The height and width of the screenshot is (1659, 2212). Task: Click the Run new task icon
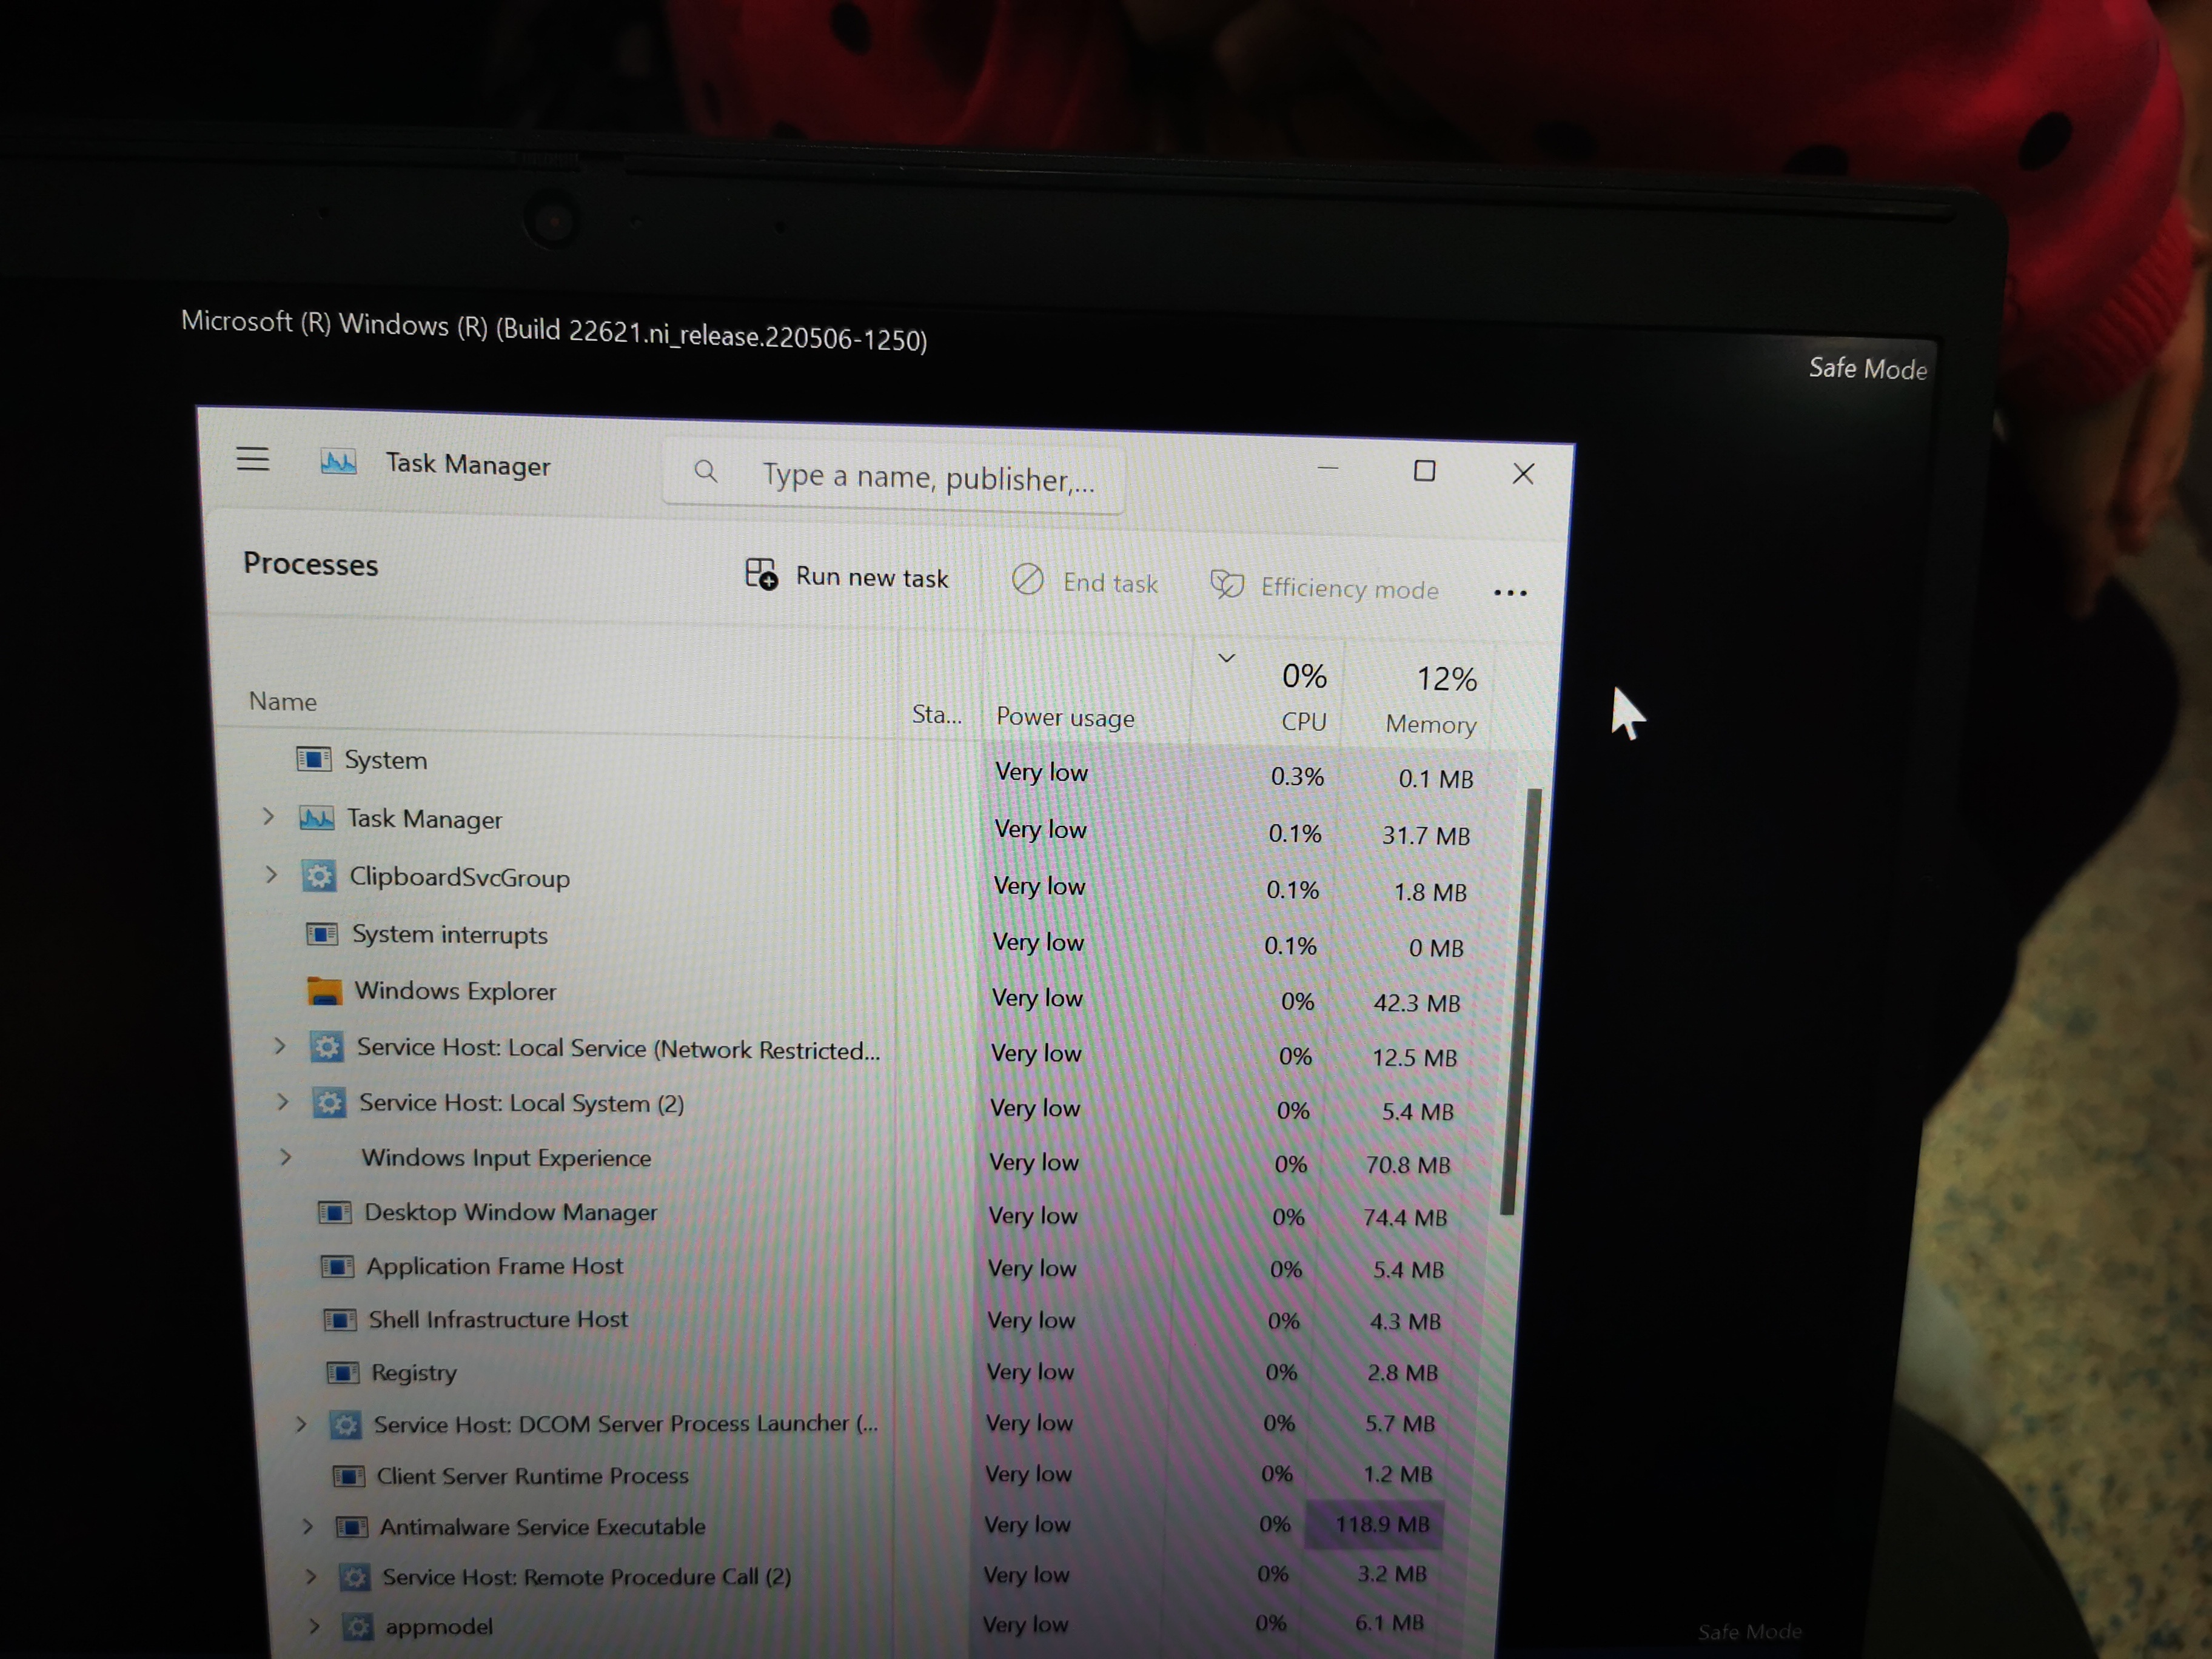(761, 574)
